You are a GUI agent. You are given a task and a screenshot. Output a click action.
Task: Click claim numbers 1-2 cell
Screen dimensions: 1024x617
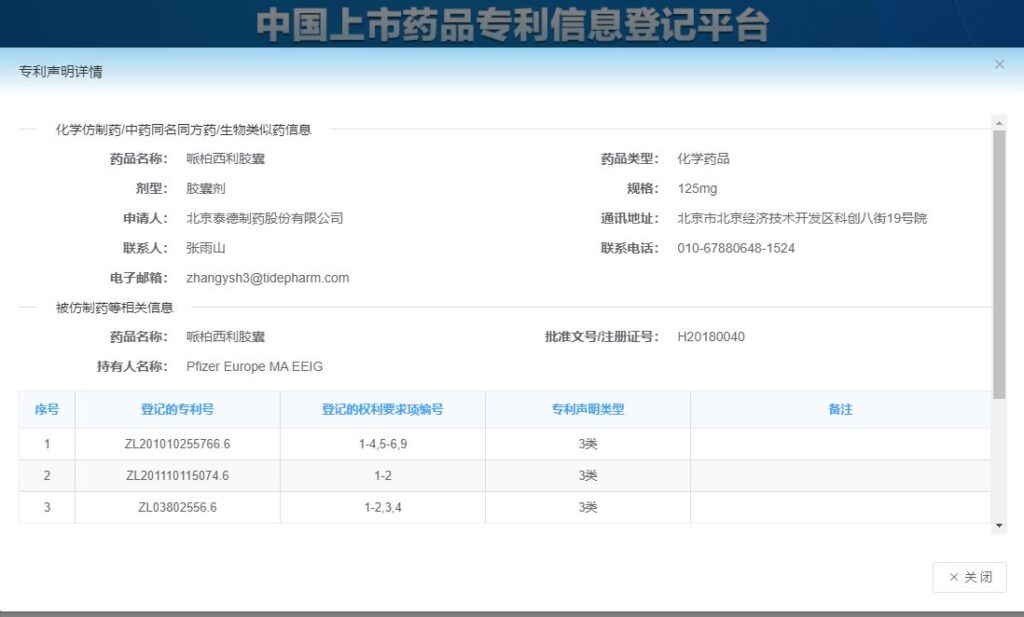coord(383,476)
